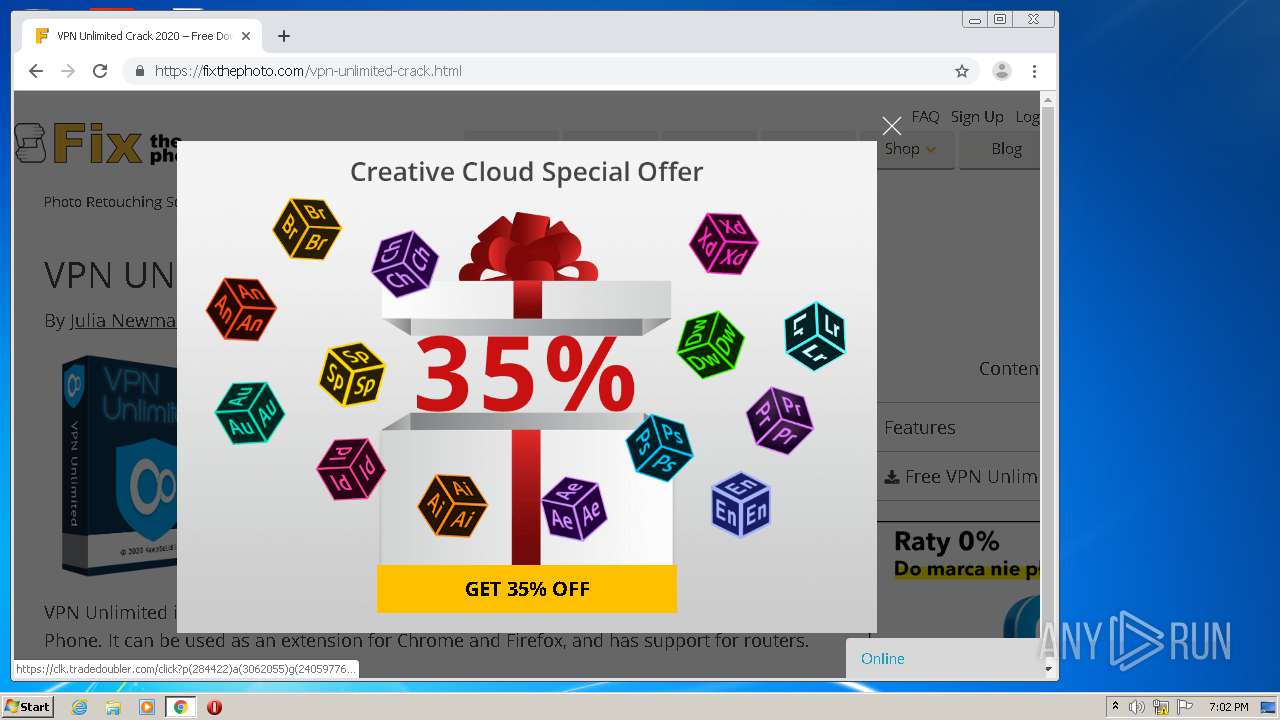Click the red gift bow image
This screenshot has width=1280, height=720.
[x=528, y=247]
